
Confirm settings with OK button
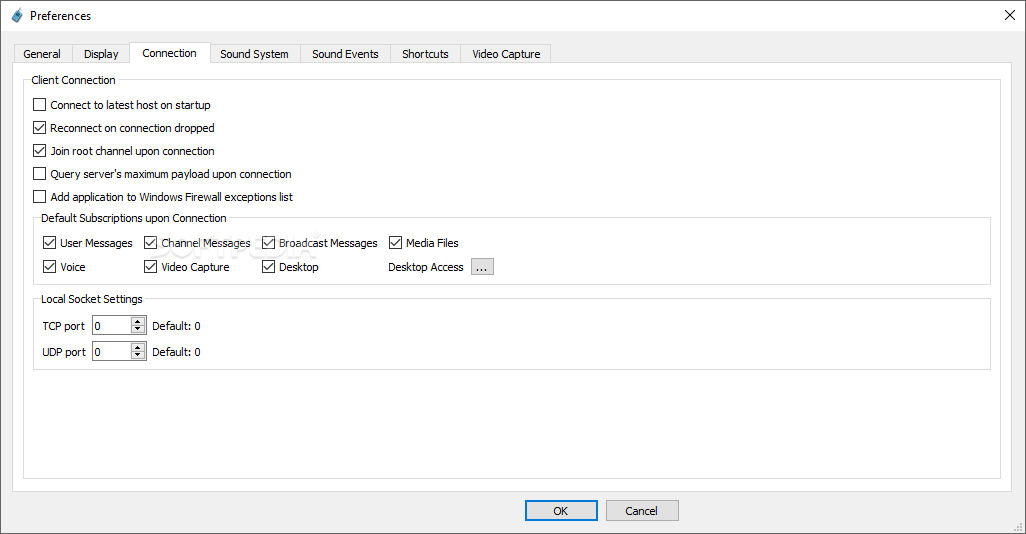561,510
